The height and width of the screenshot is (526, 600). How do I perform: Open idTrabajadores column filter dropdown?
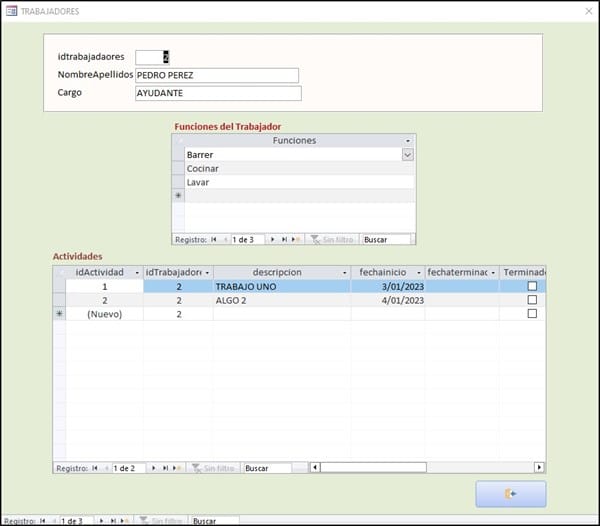[207, 273]
